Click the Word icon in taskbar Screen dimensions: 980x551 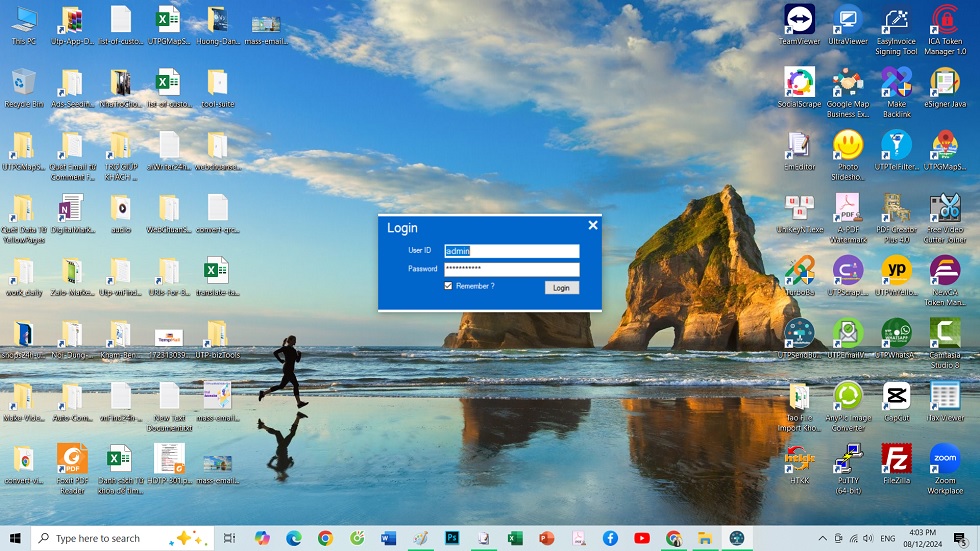(x=389, y=538)
